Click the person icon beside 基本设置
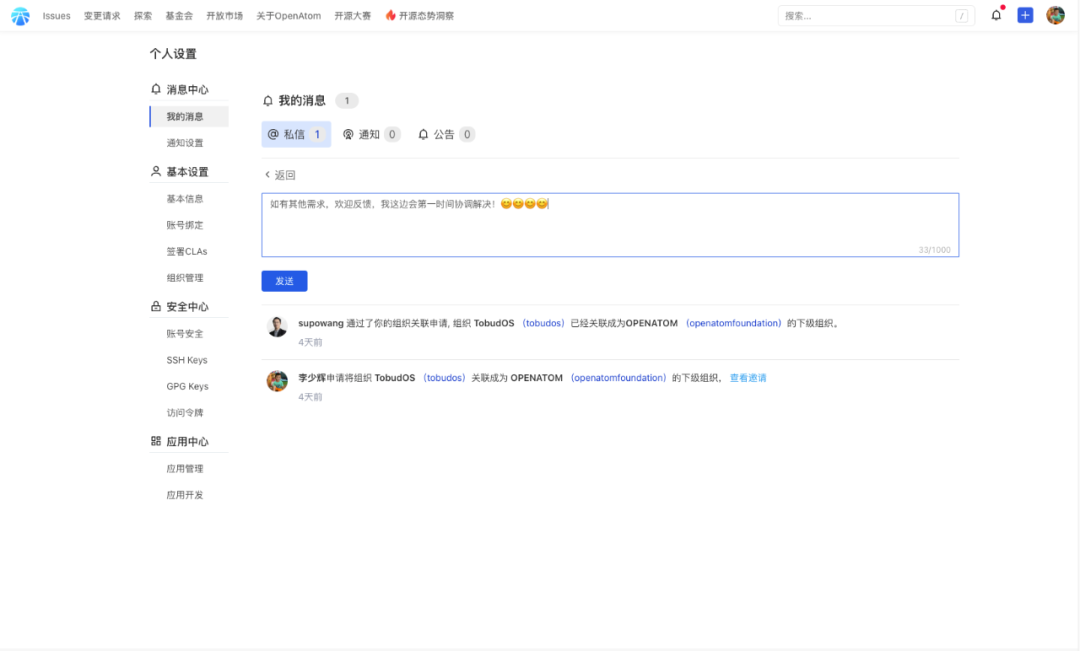 pos(156,172)
